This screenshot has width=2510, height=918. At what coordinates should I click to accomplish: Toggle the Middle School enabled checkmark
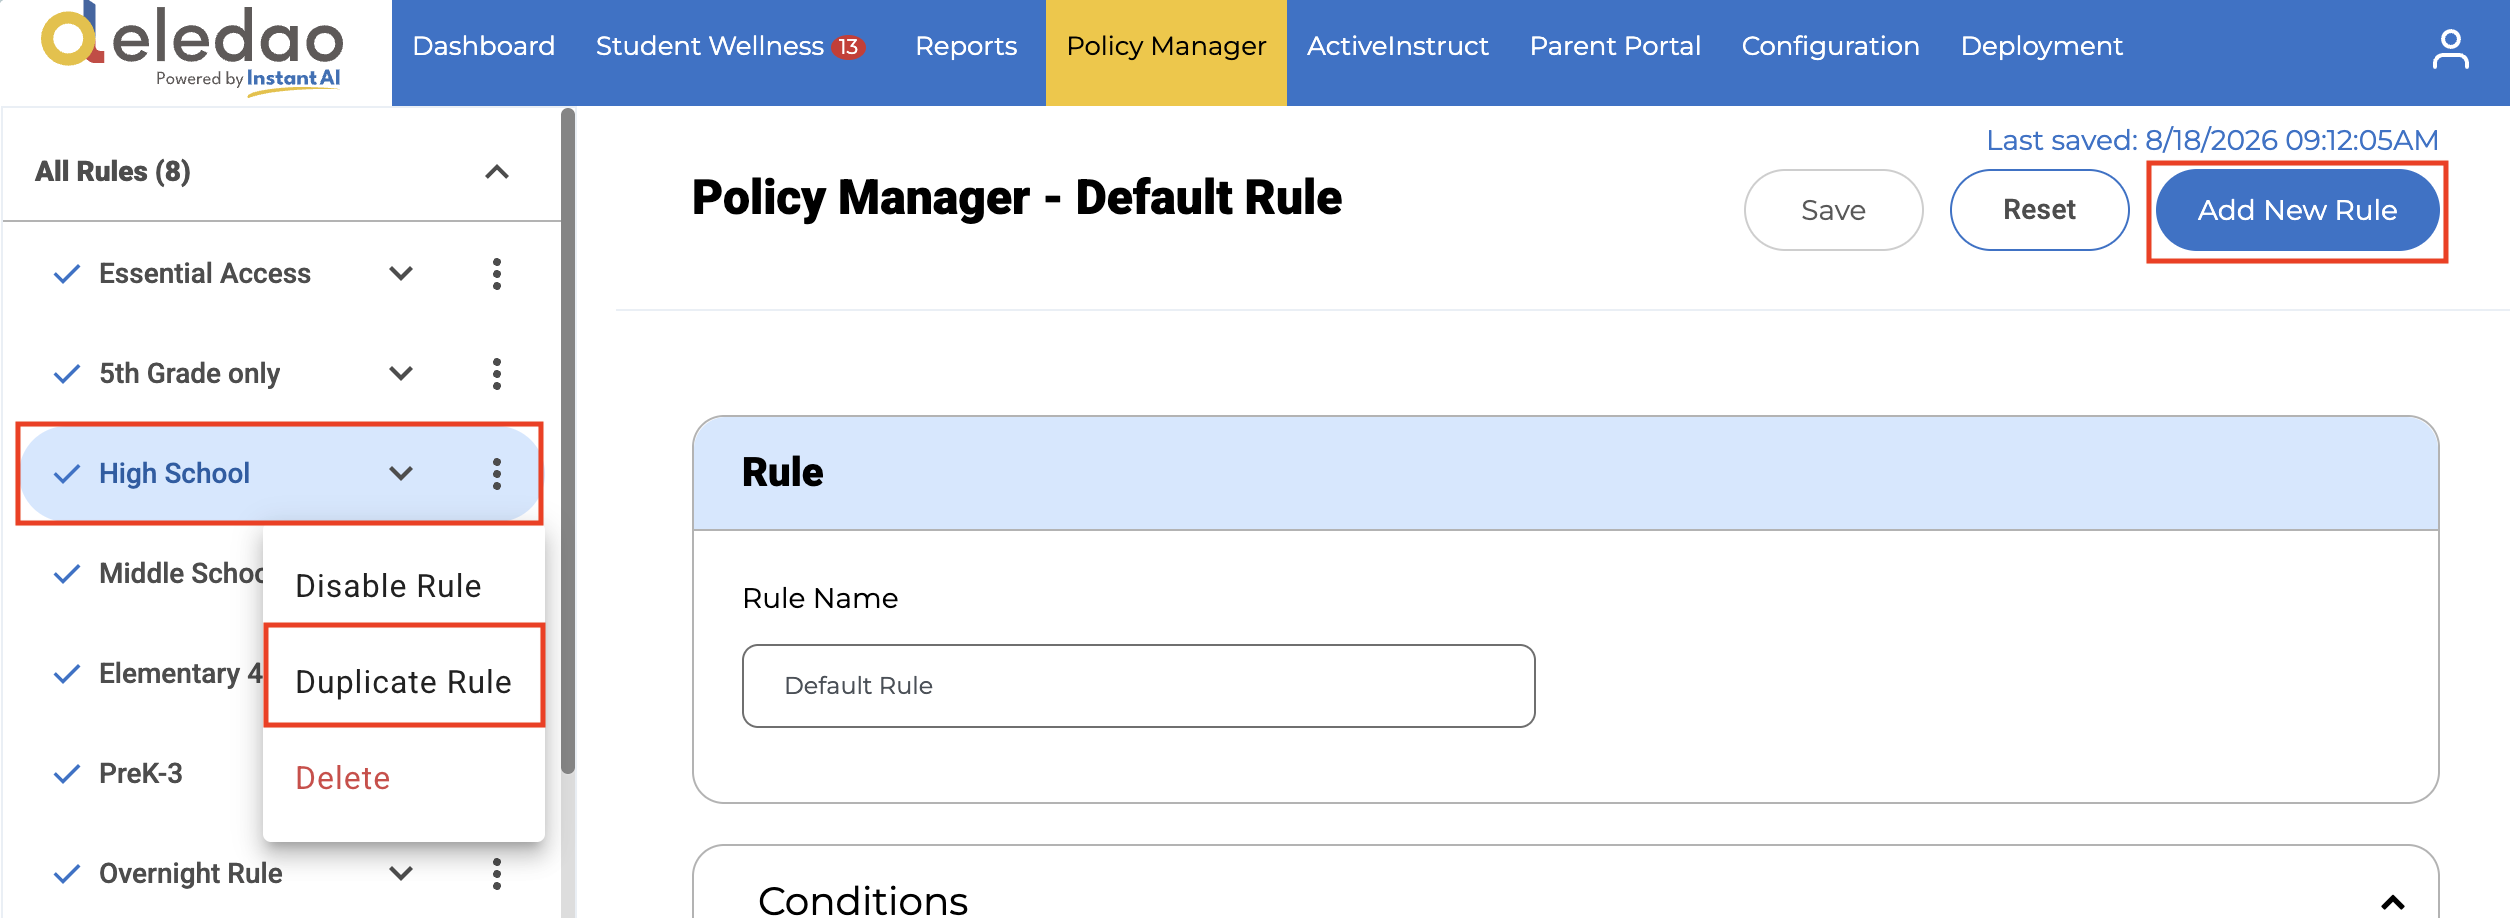pos(67,574)
